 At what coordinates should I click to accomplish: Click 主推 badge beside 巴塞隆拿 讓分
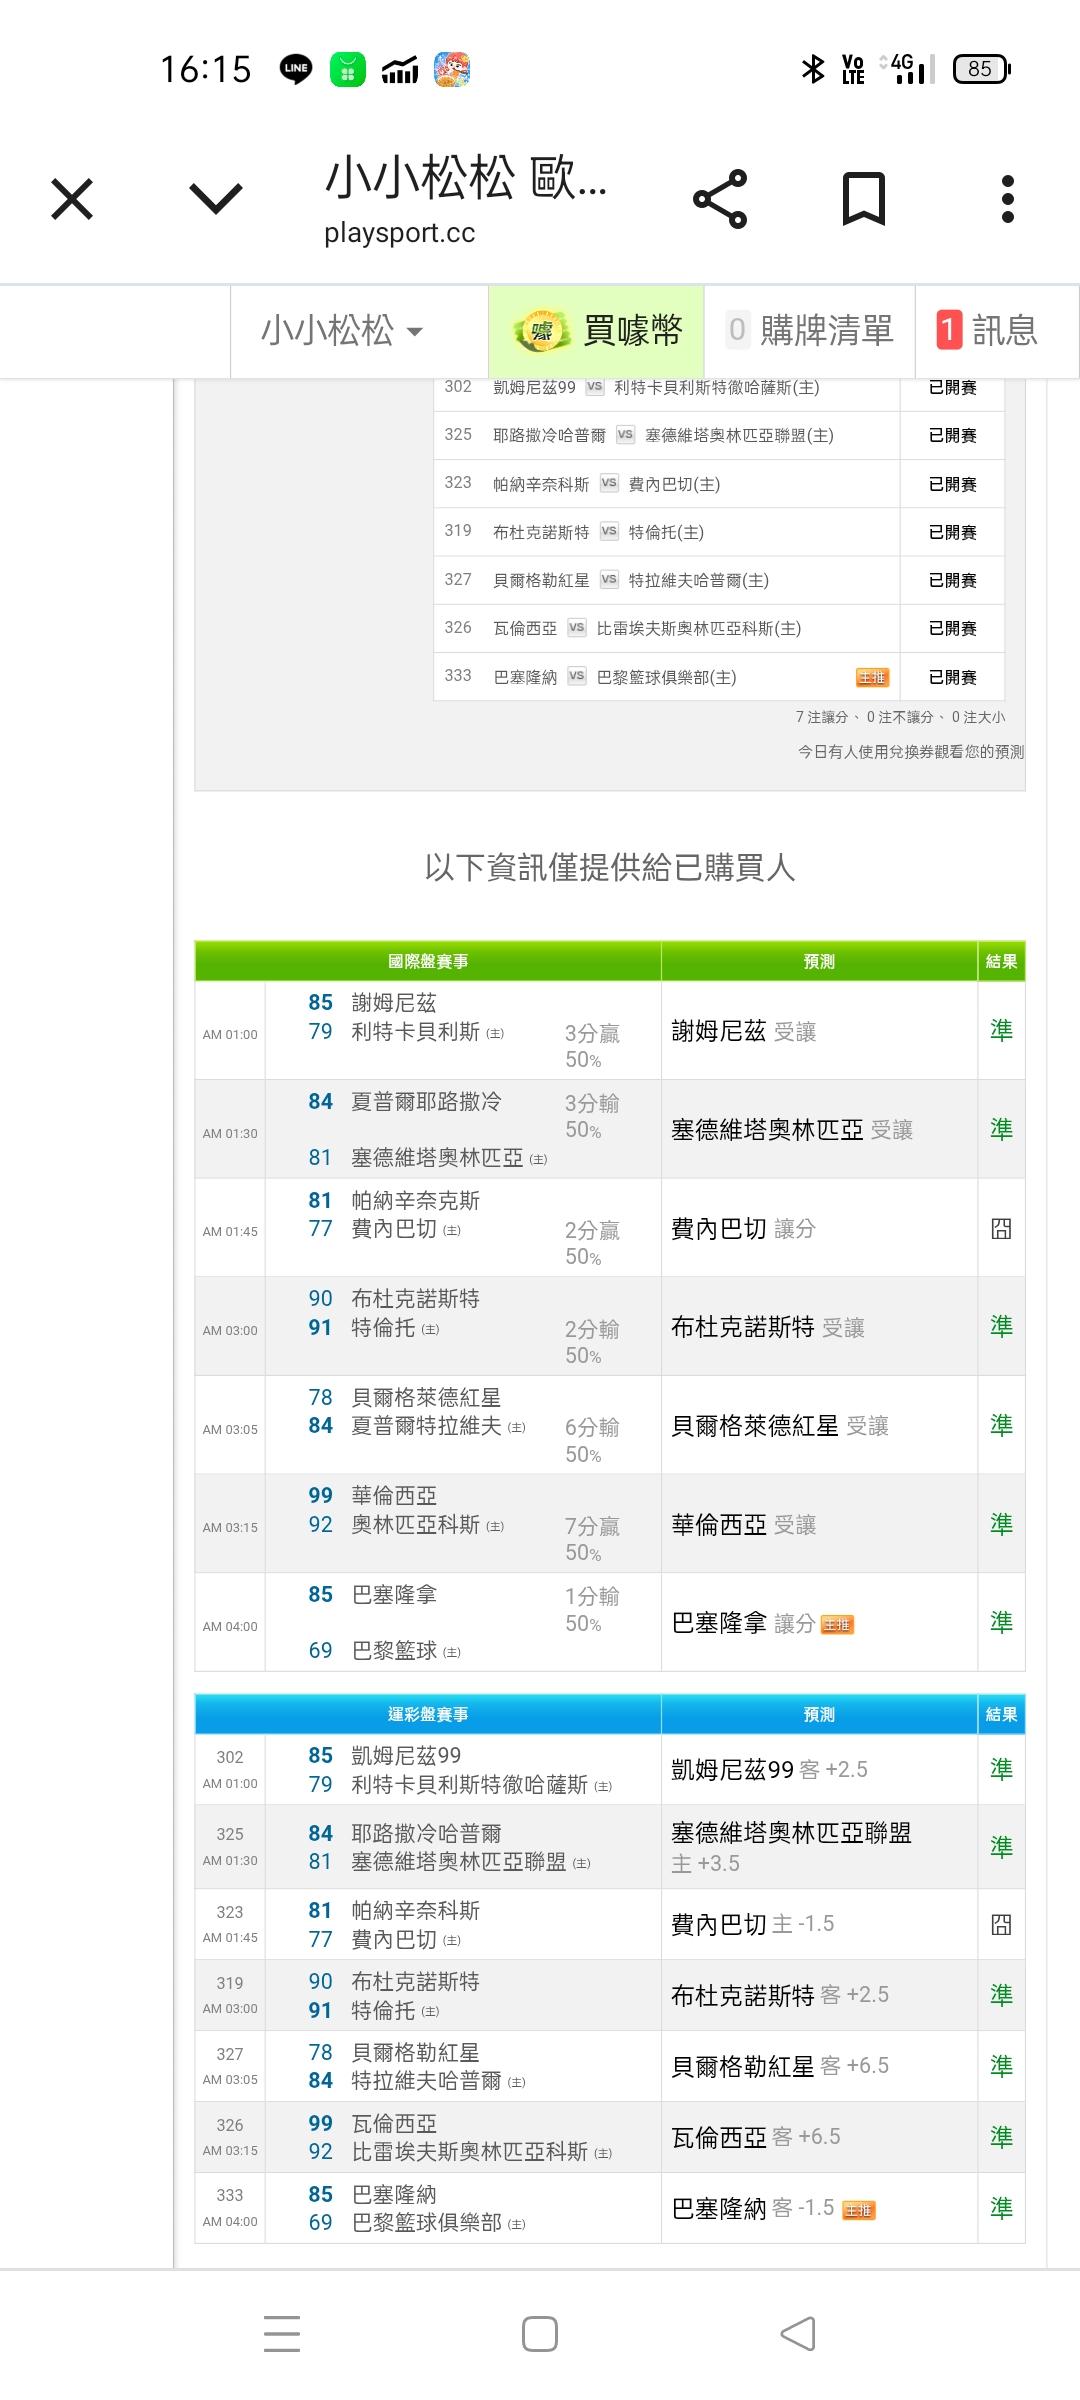(x=837, y=1625)
